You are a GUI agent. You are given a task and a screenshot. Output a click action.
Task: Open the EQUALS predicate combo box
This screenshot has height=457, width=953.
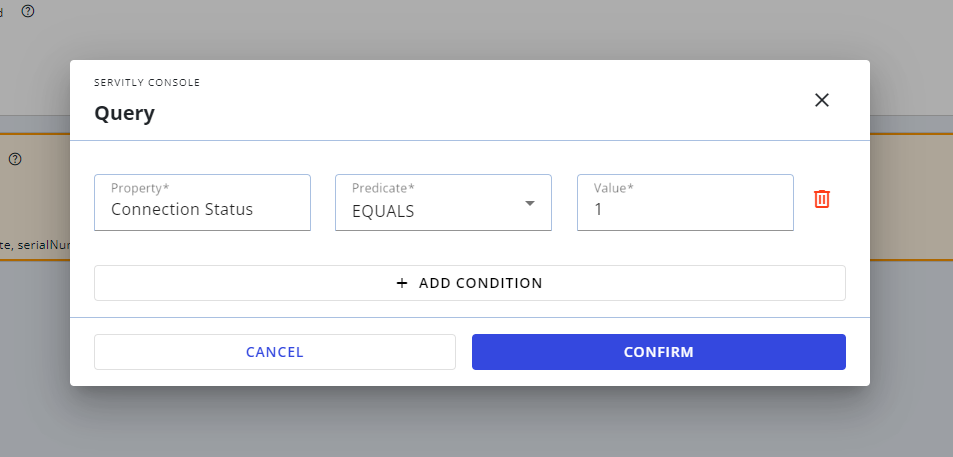point(443,202)
